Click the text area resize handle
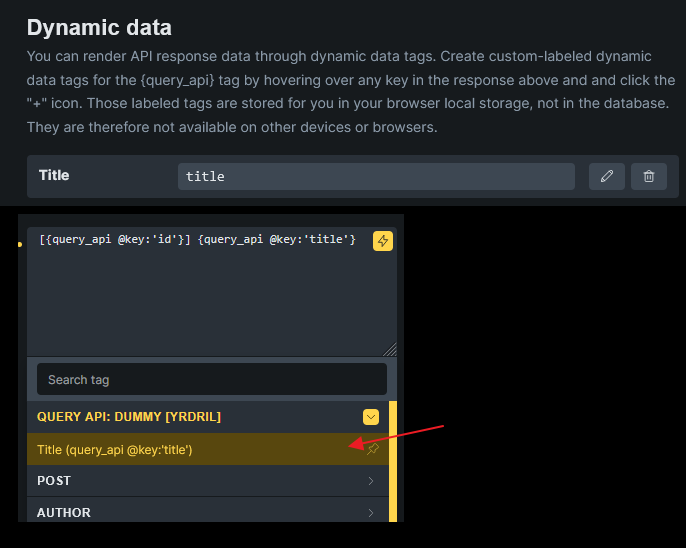Image resolution: width=686 pixels, height=548 pixels. (x=390, y=350)
